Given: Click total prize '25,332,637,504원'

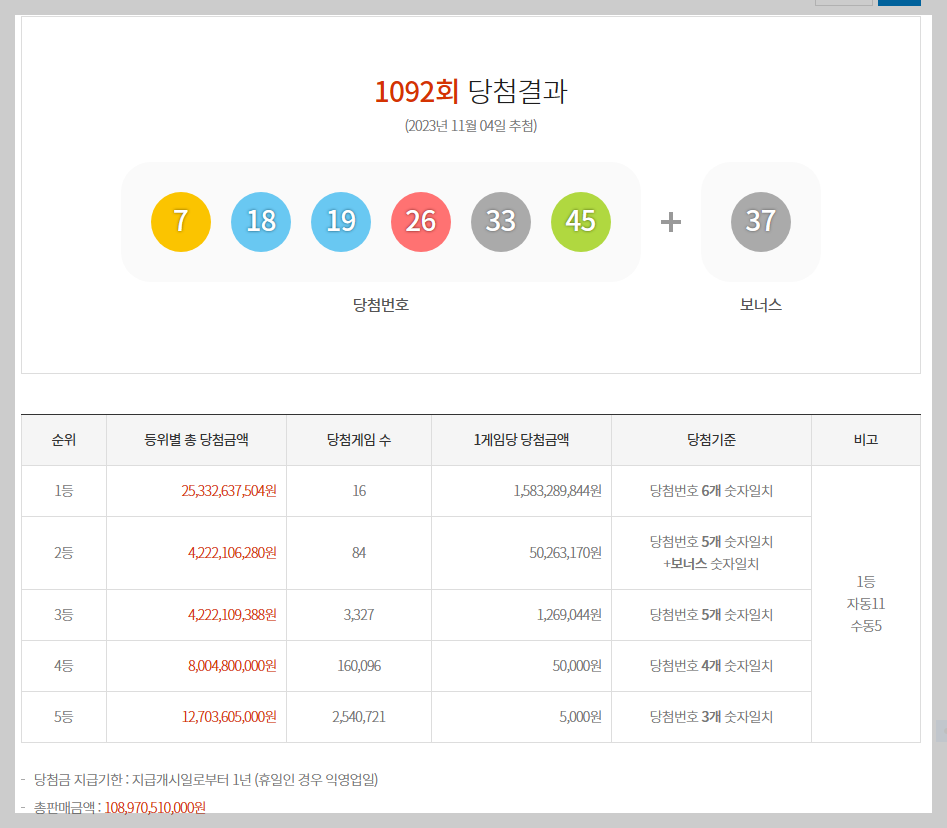Looking at the screenshot, I should [229, 491].
